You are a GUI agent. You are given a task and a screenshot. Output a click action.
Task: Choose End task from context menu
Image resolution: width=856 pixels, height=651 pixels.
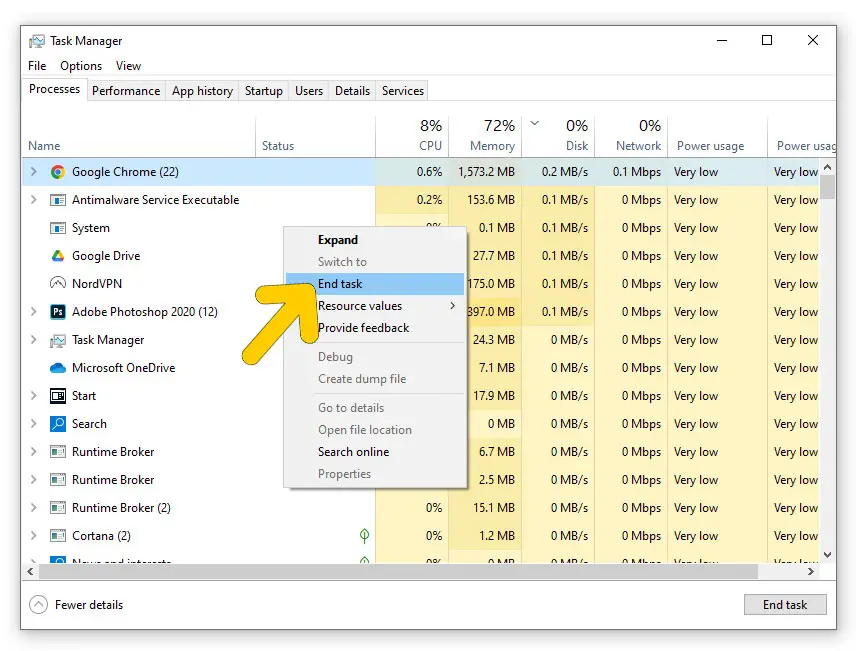tap(340, 284)
